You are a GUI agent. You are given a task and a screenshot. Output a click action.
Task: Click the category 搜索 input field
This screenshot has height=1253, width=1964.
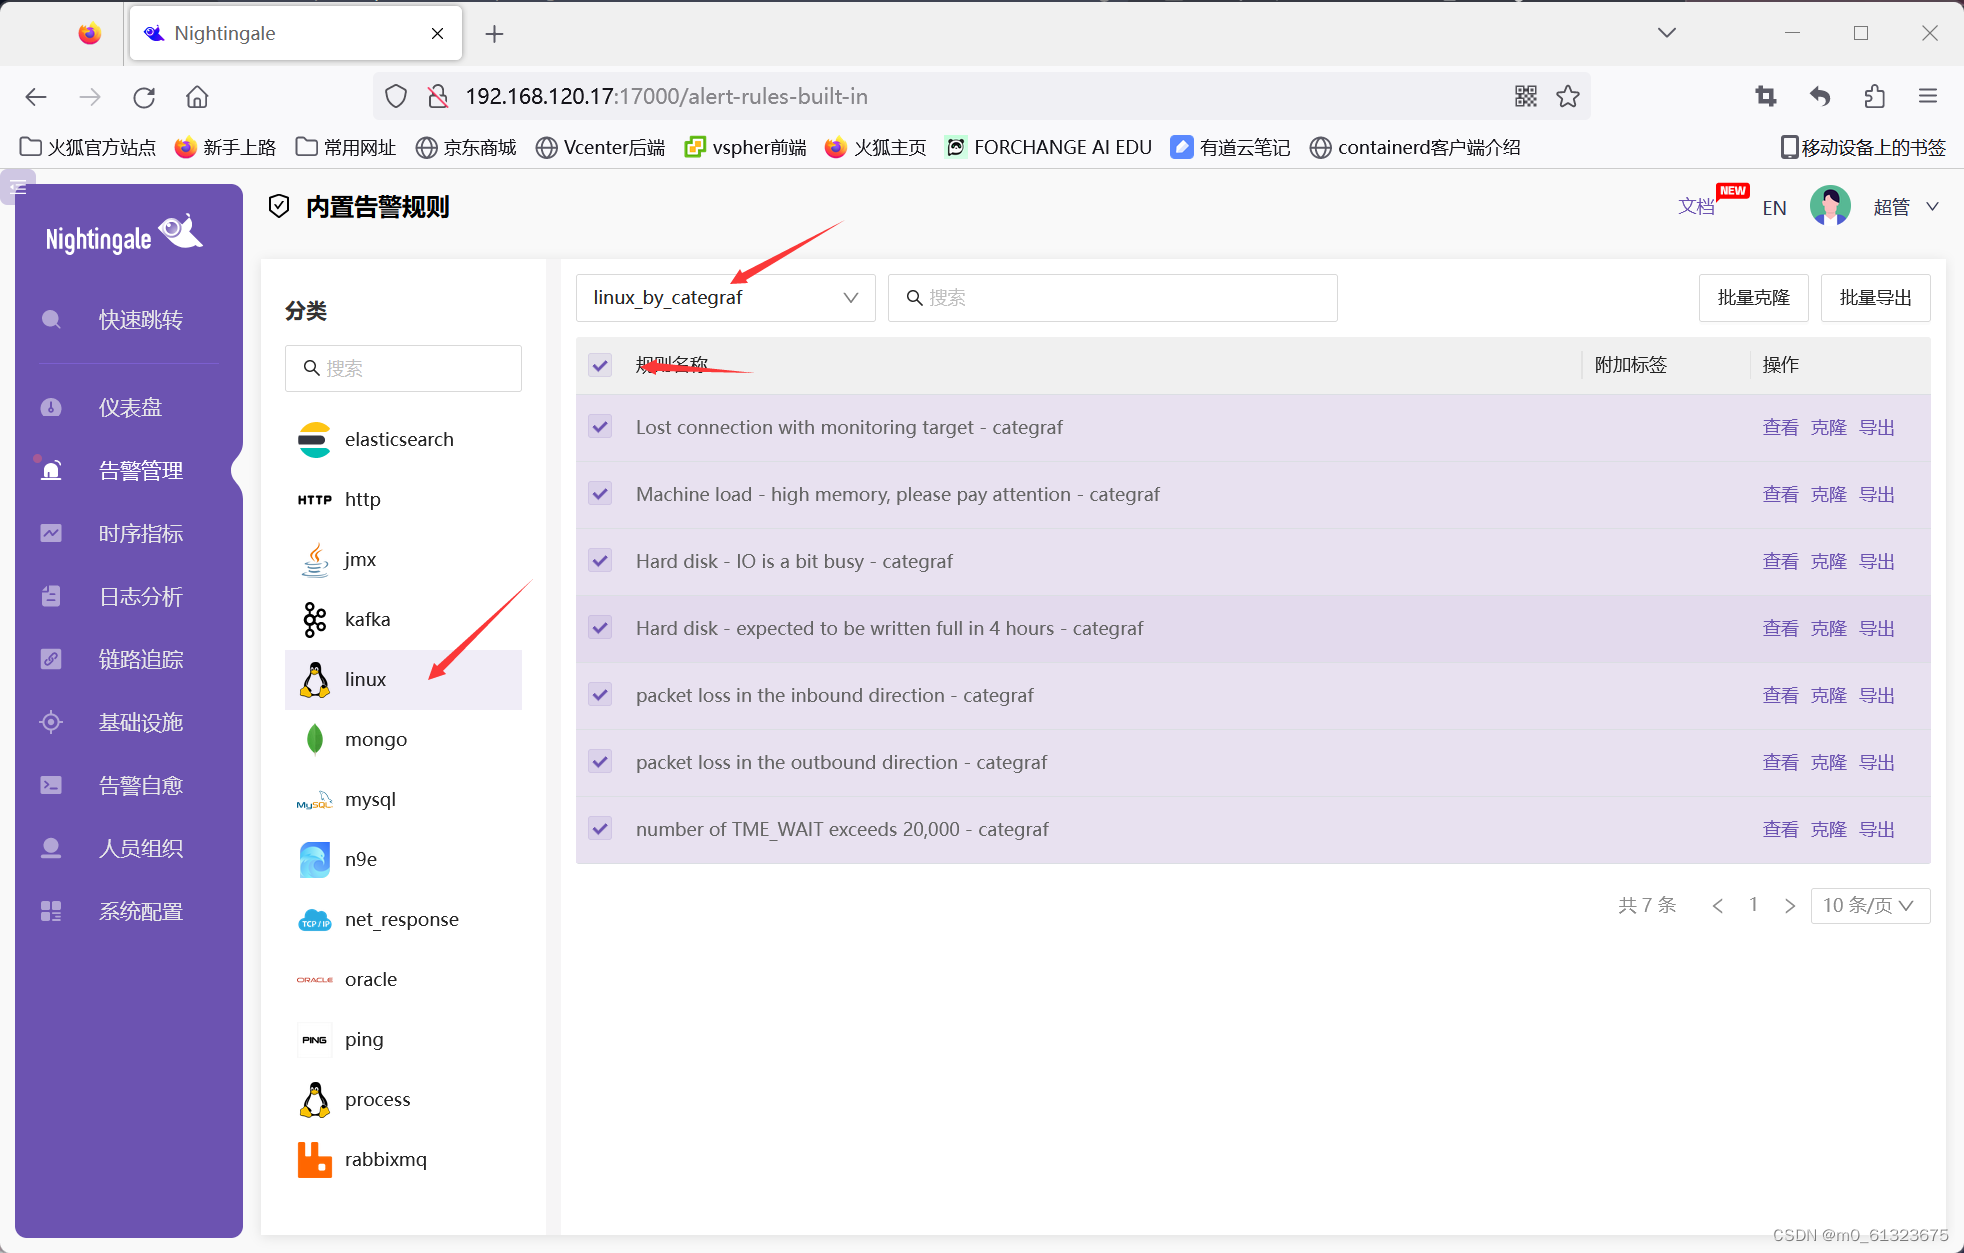click(412, 369)
